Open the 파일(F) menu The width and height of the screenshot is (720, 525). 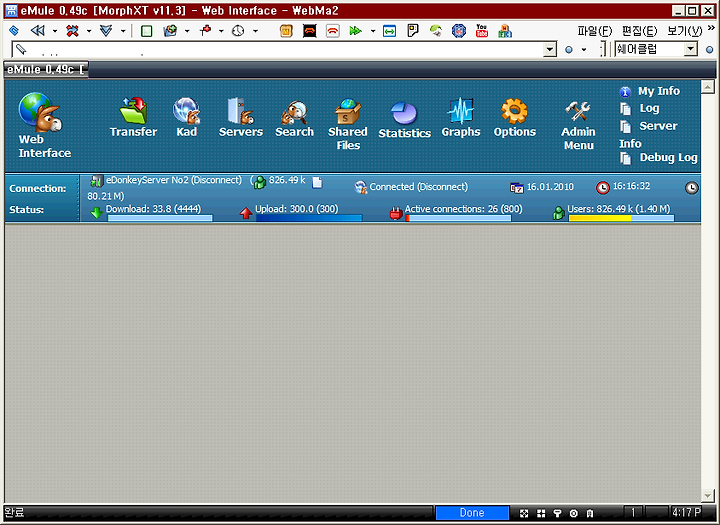[x=595, y=31]
